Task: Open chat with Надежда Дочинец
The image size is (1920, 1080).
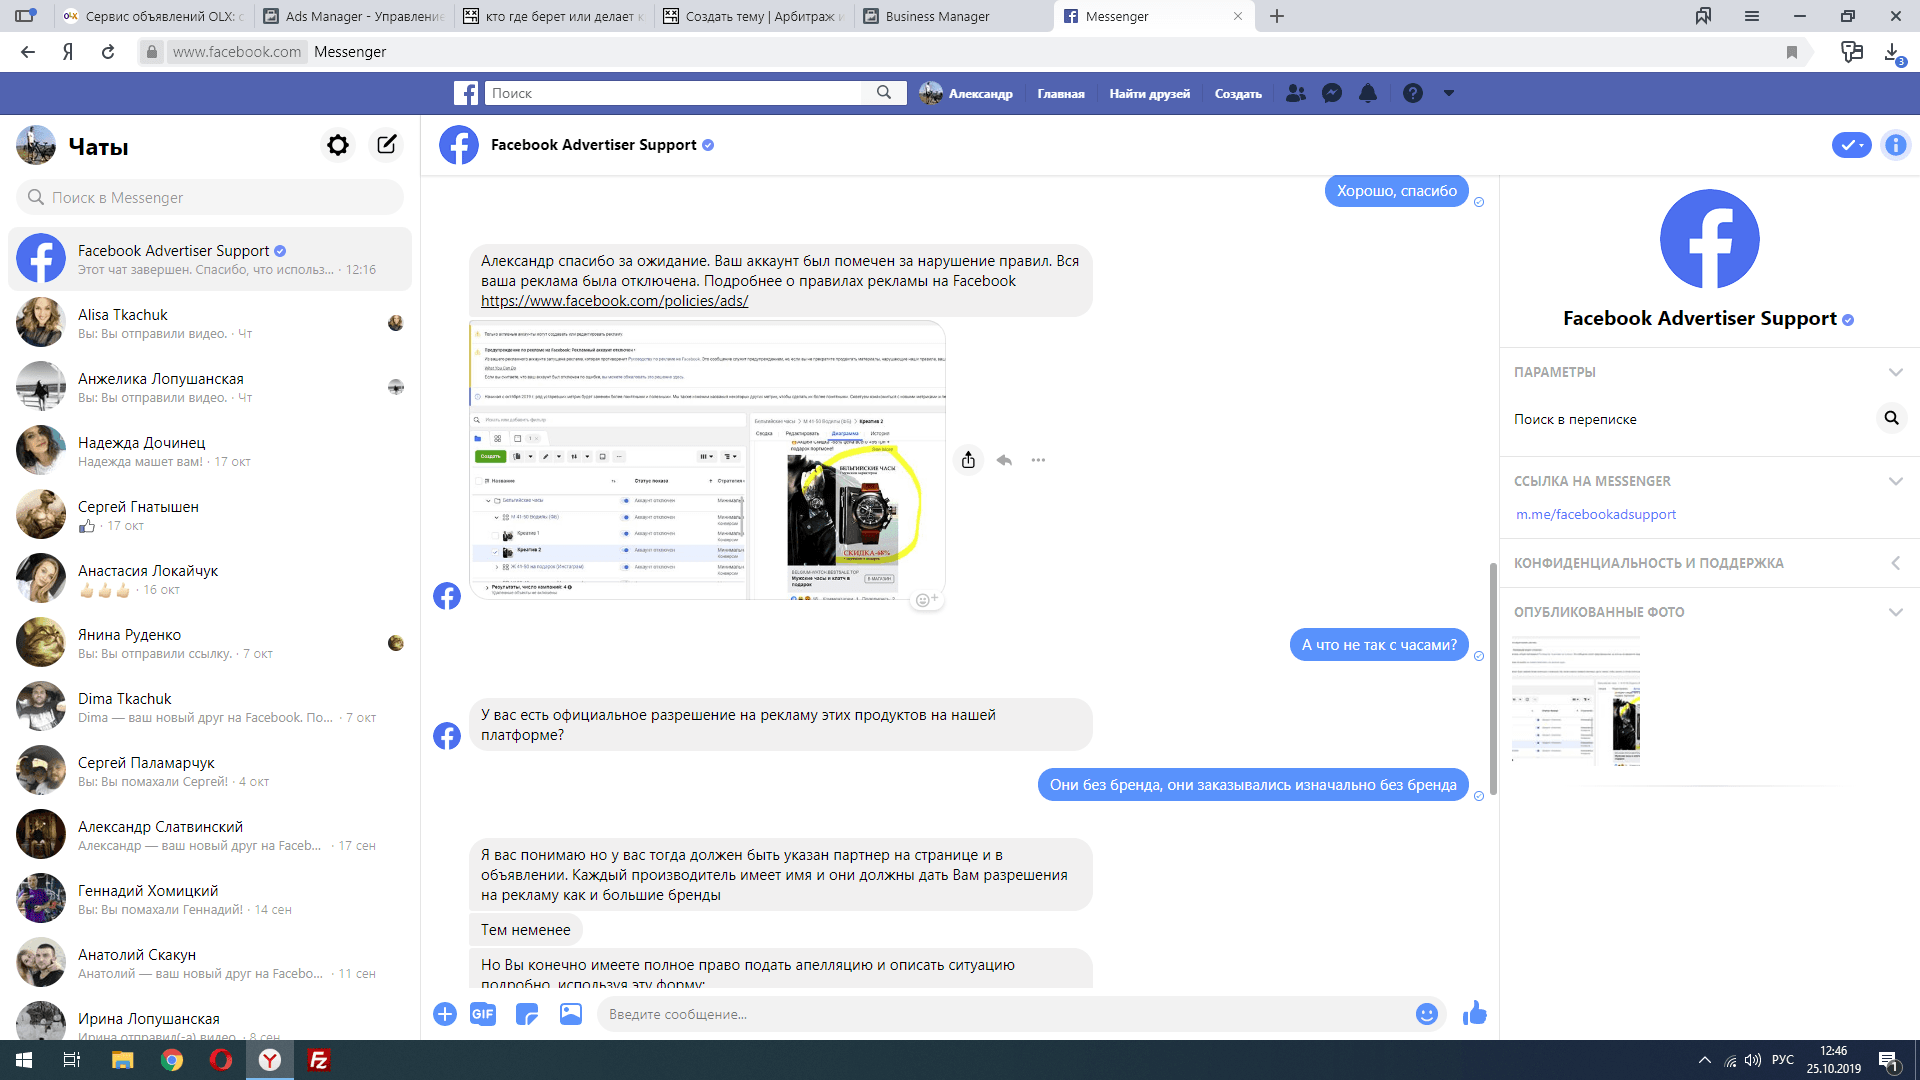Action: pyautogui.click(x=210, y=451)
